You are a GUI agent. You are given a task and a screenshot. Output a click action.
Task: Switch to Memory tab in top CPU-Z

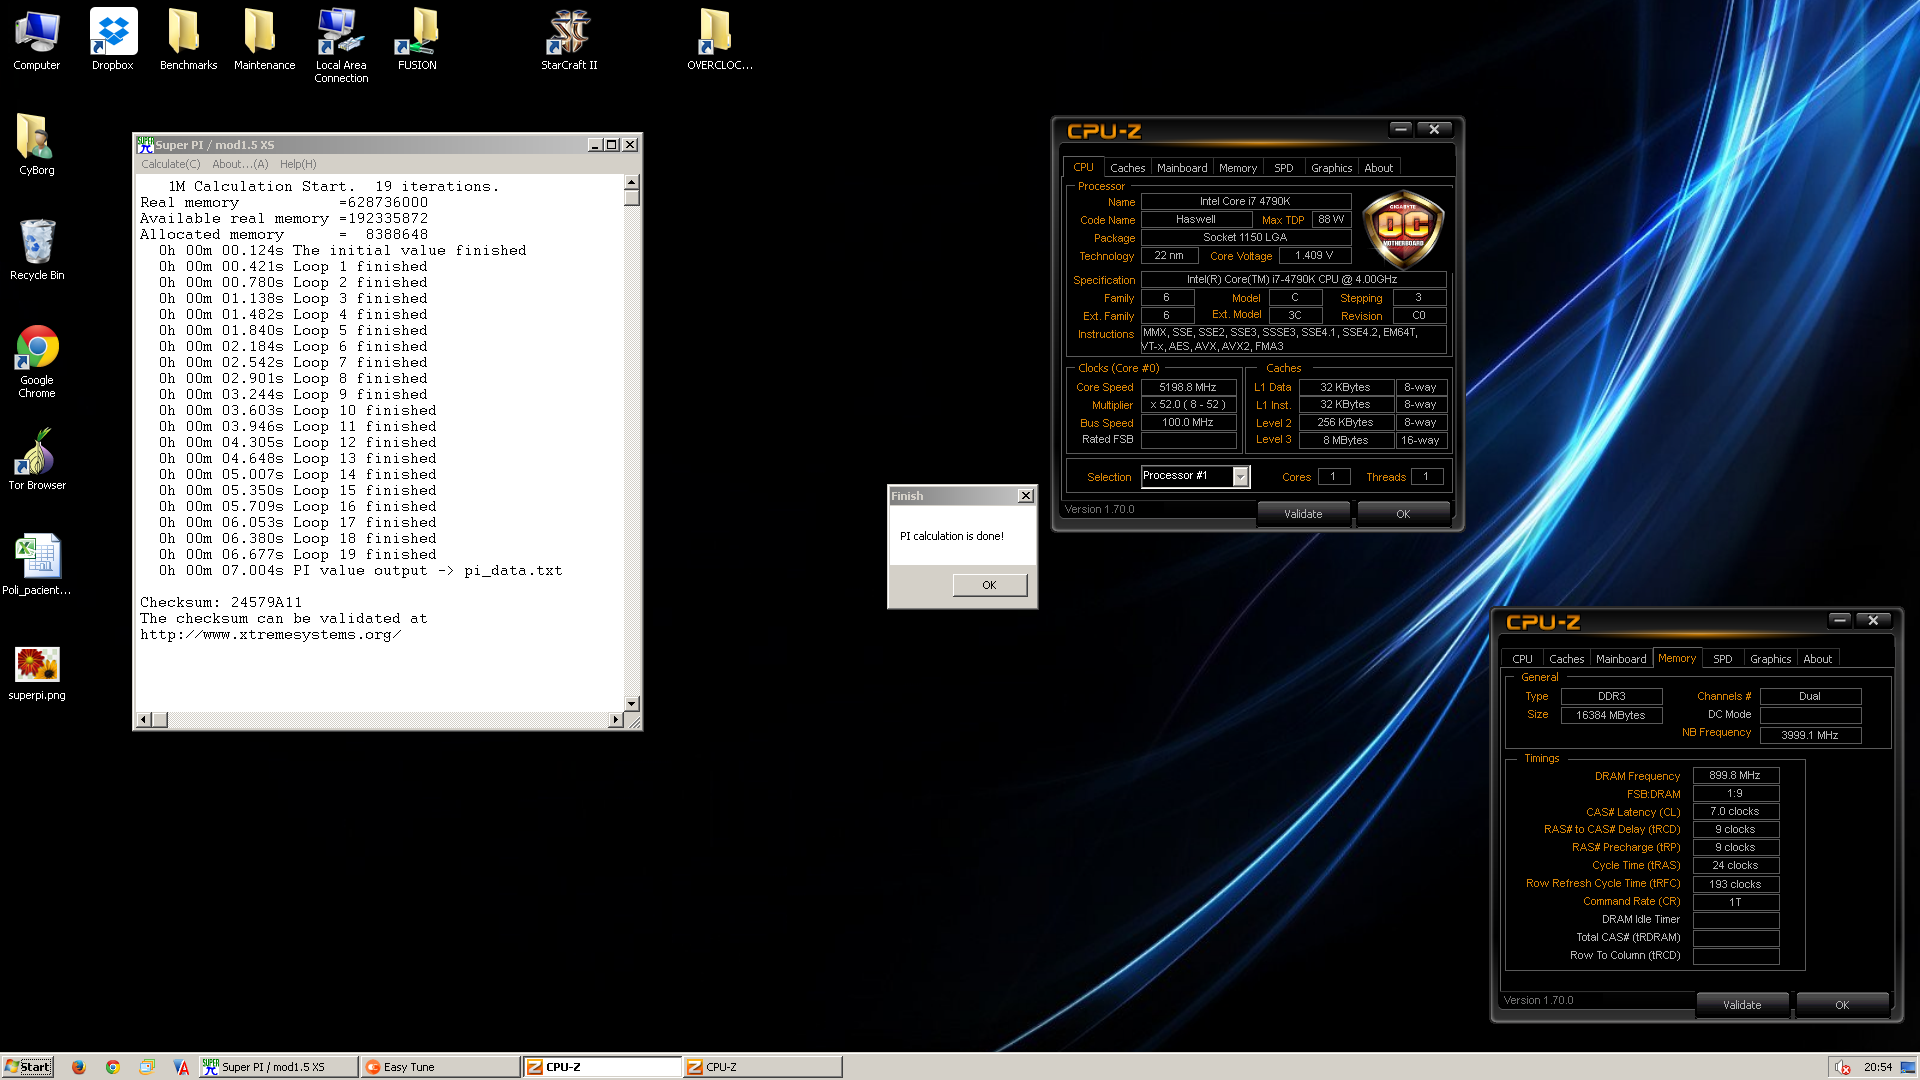click(x=1238, y=168)
